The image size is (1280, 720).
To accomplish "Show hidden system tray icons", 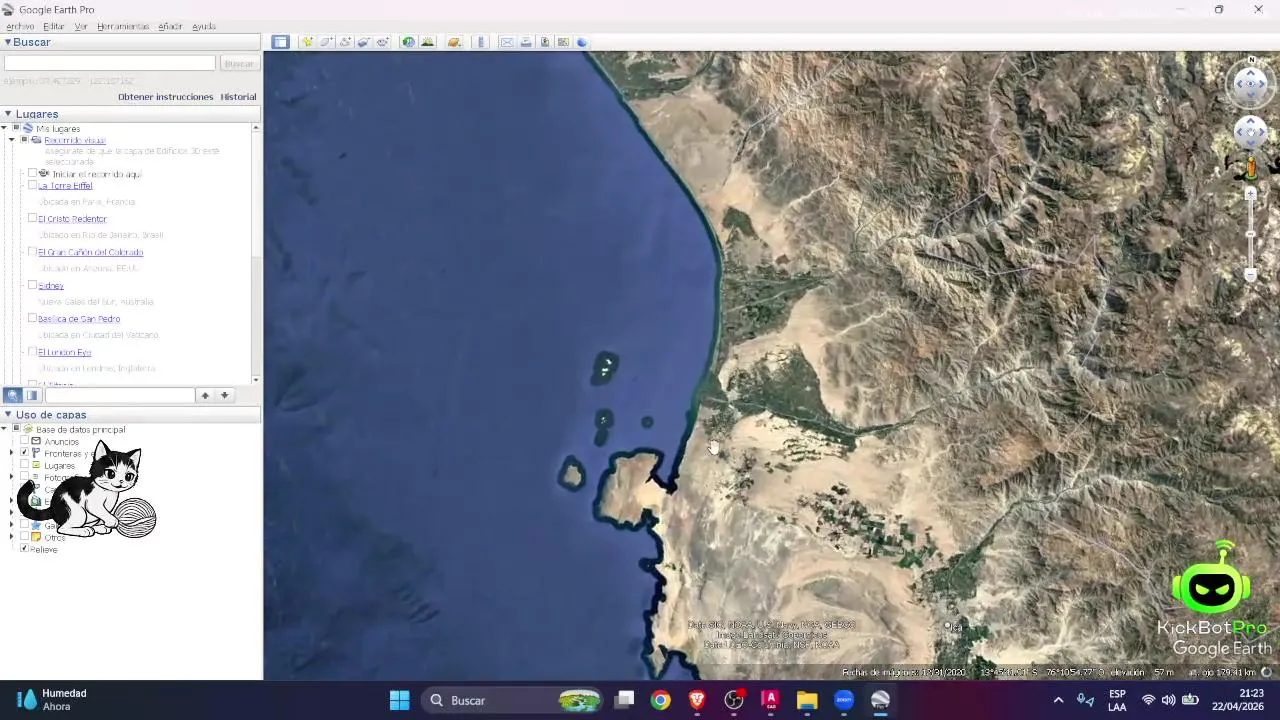I will click(1058, 700).
